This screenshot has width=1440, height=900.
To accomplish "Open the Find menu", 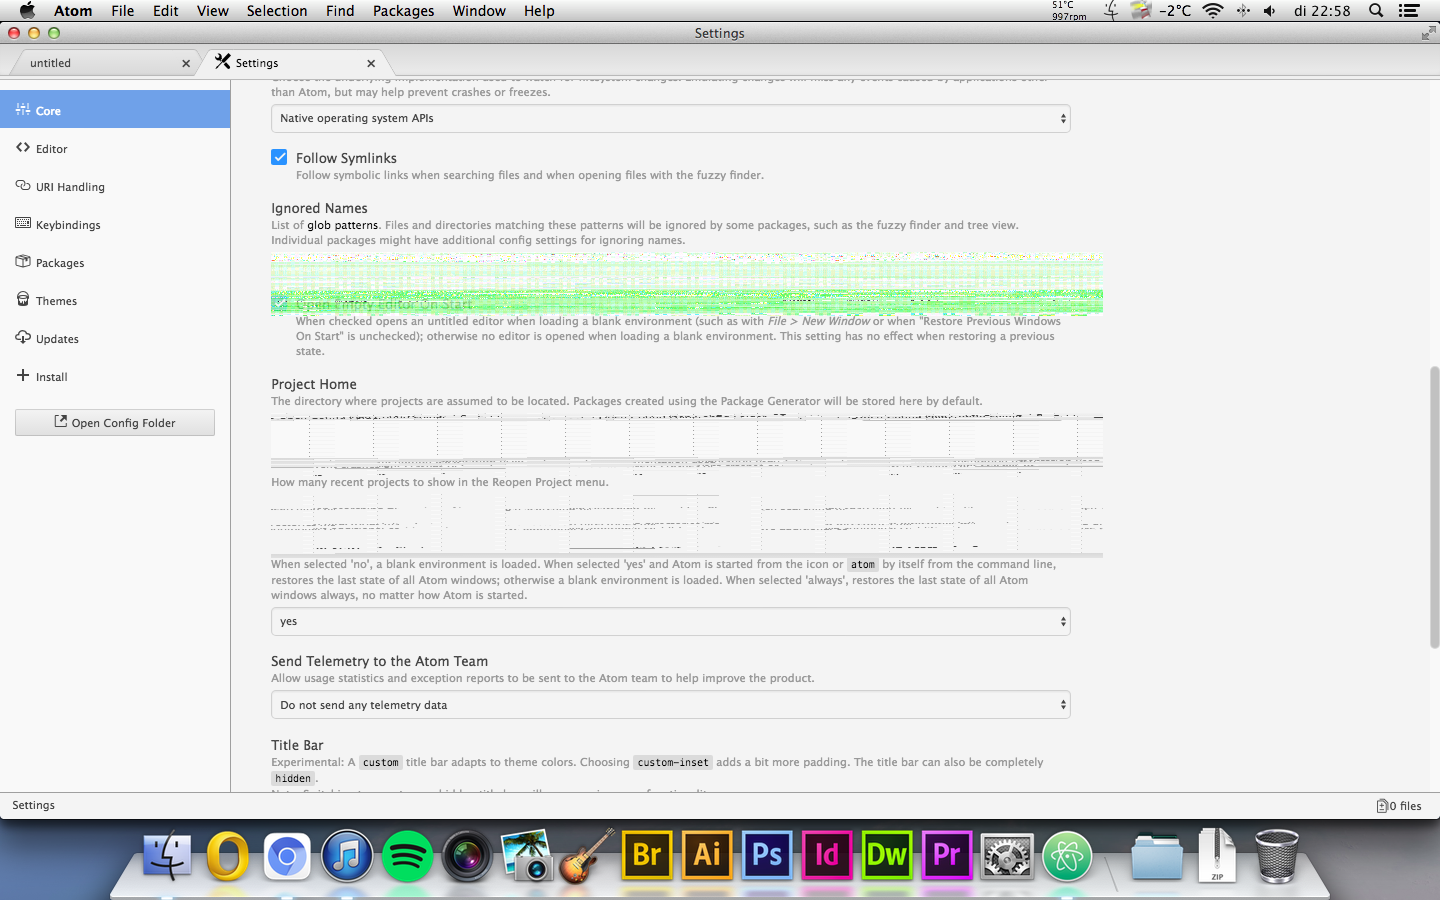I will pos(340,11).
